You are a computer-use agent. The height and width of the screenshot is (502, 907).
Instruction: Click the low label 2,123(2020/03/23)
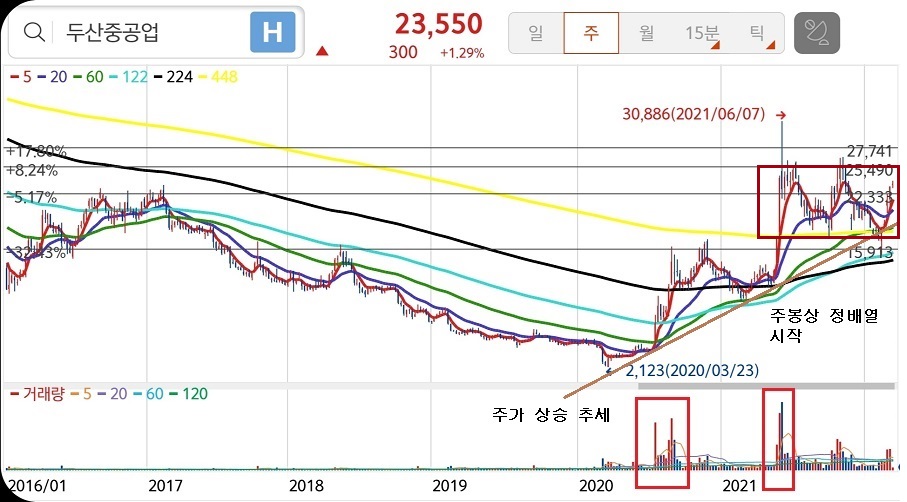[692, 370]
